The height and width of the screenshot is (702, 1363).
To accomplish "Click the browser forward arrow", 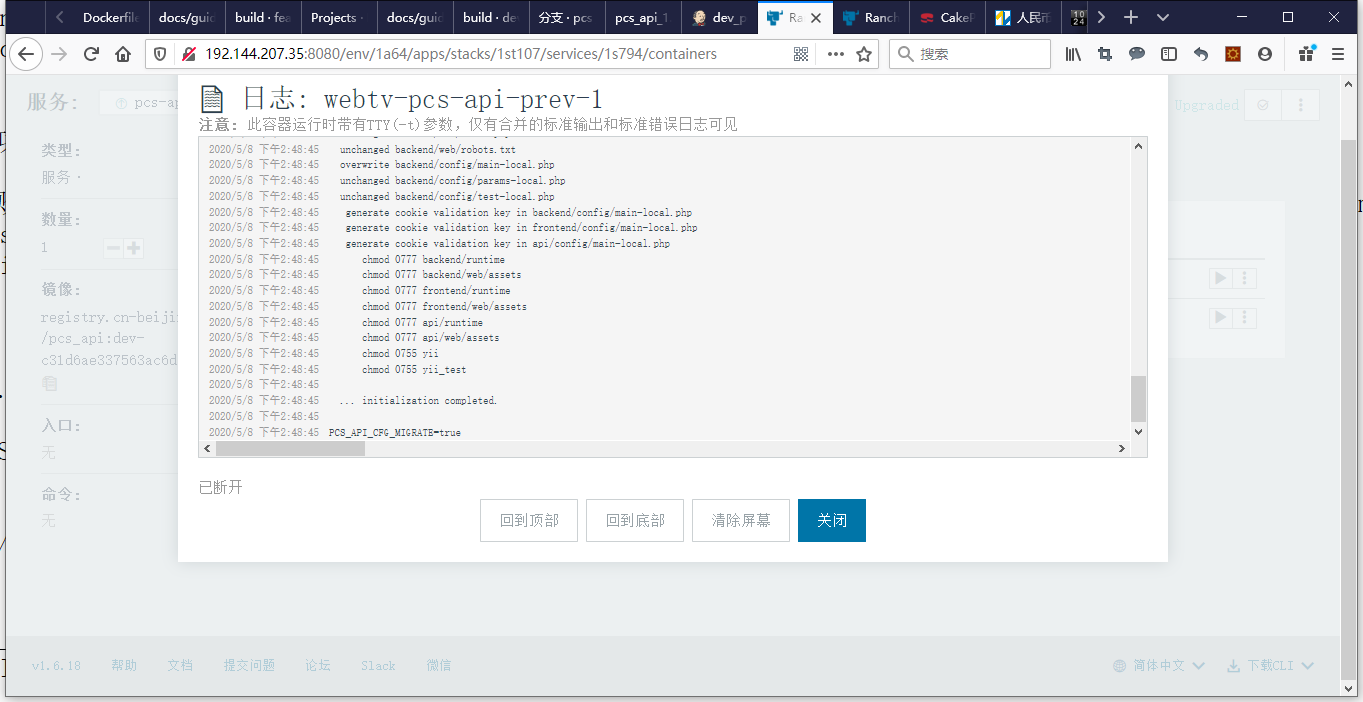I will click(60, 54).
